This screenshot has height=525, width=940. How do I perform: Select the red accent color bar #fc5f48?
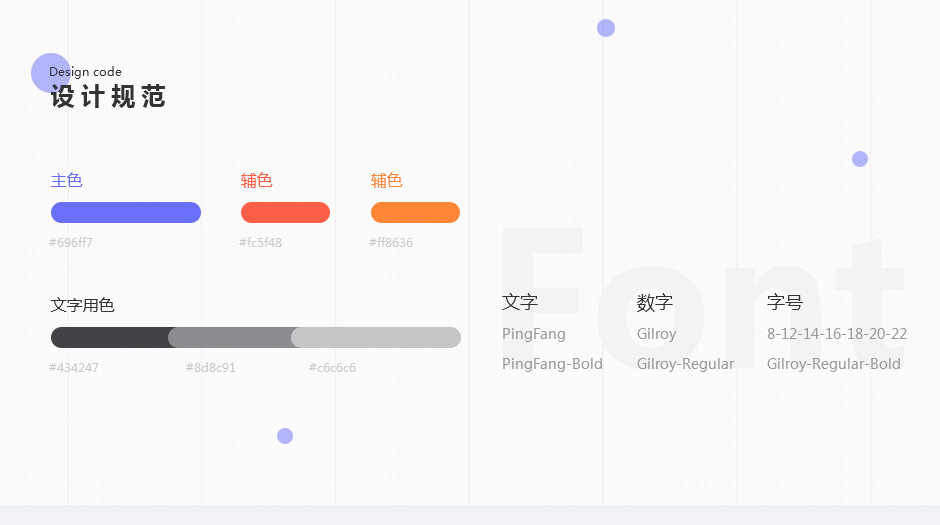point(285,212)
